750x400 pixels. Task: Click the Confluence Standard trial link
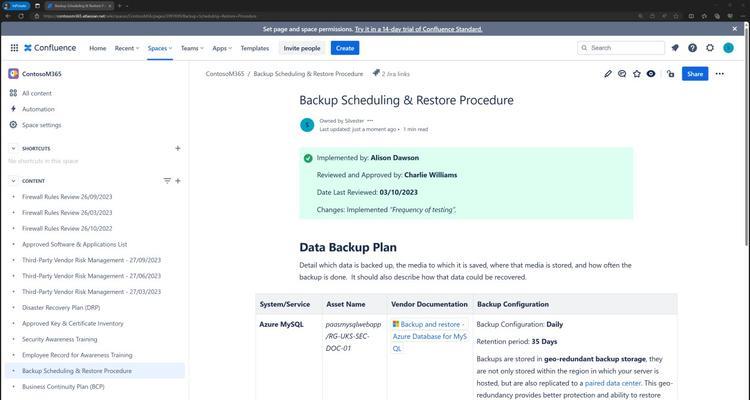pos(419,29)
